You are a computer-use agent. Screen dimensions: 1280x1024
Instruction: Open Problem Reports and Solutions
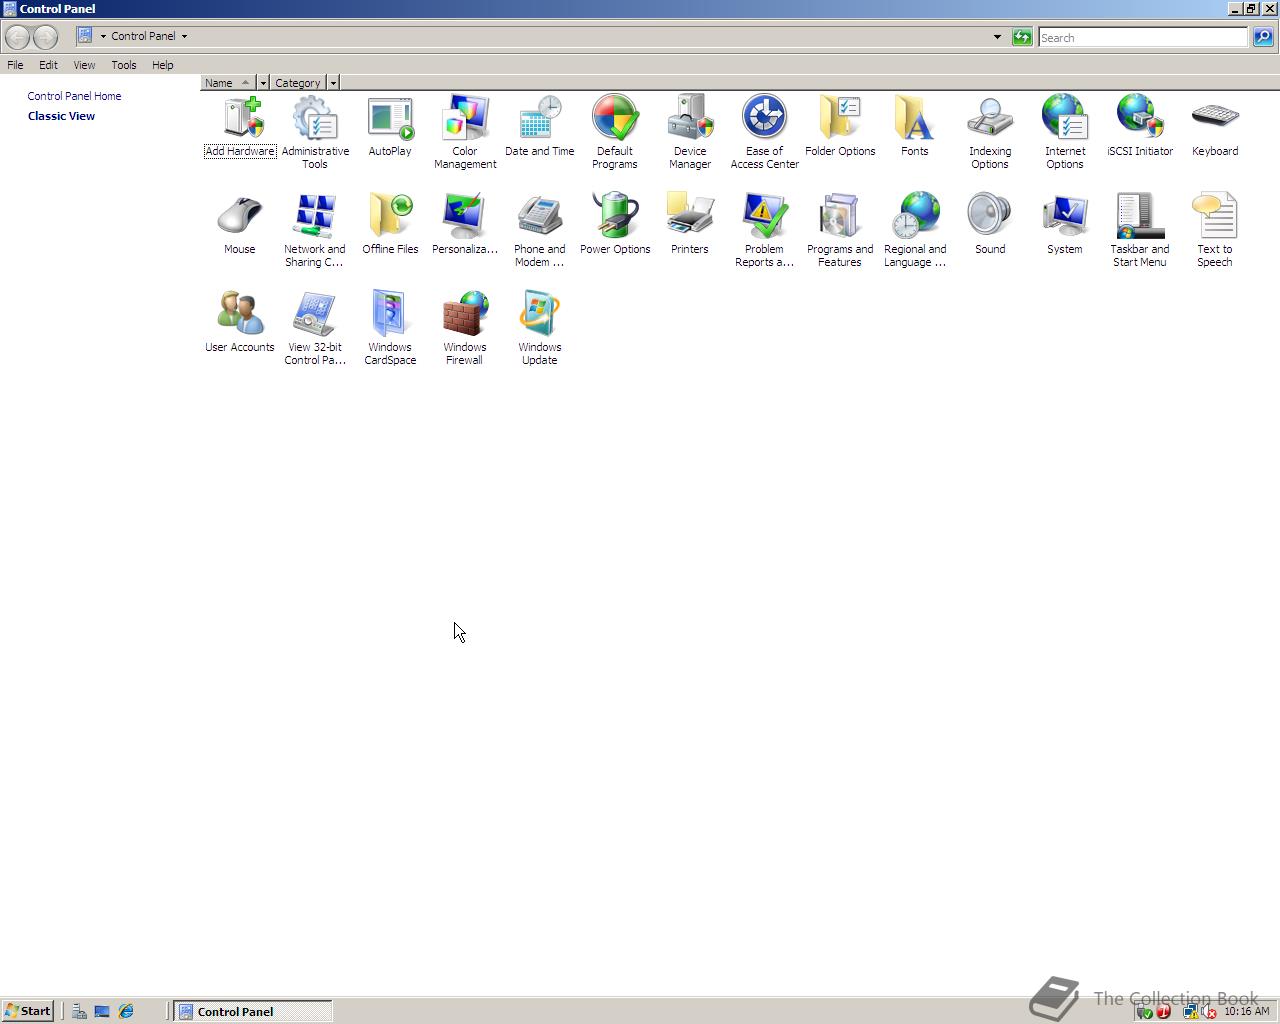tap(765, 230)
